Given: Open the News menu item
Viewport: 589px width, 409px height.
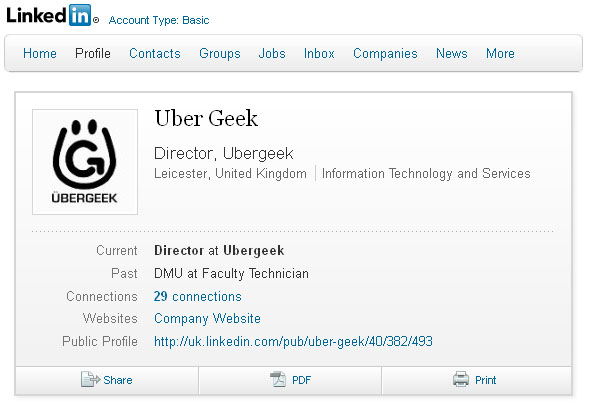Looking at the screenshot, I should [452, 53].
